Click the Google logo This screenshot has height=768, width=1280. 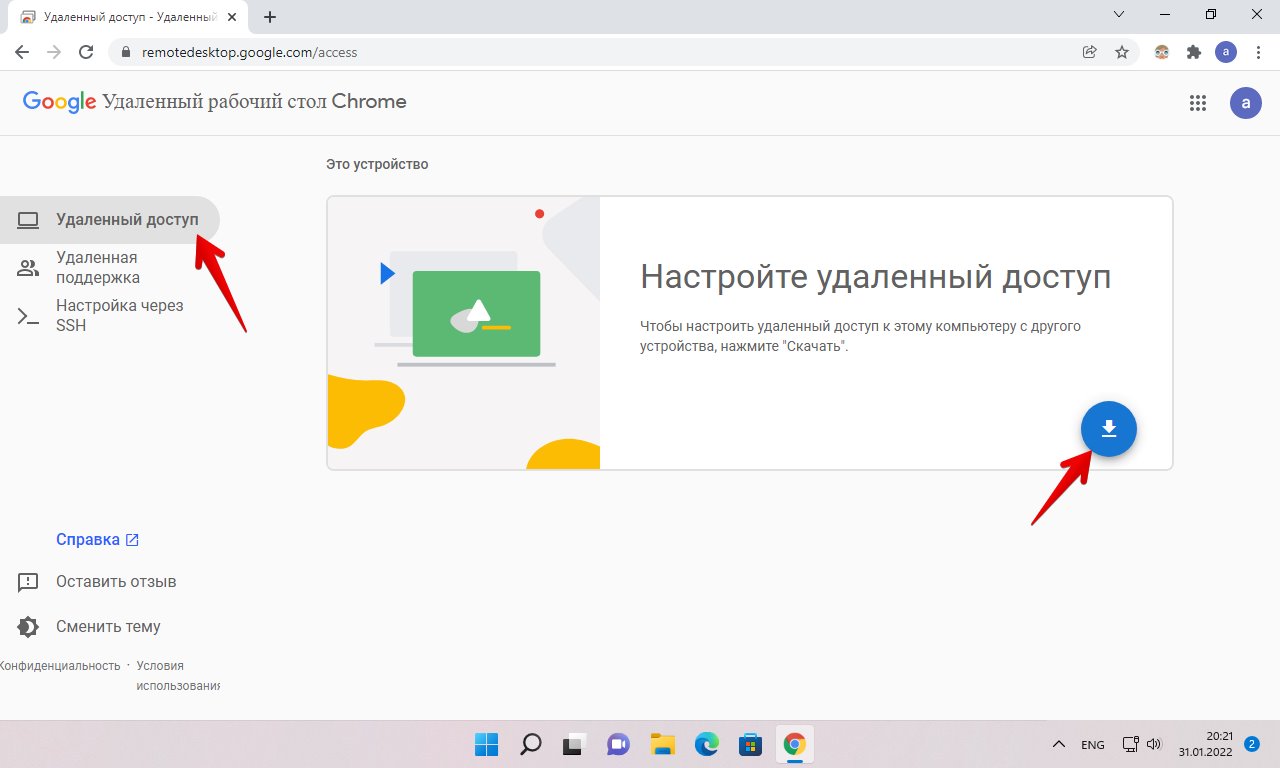[59, 102]
